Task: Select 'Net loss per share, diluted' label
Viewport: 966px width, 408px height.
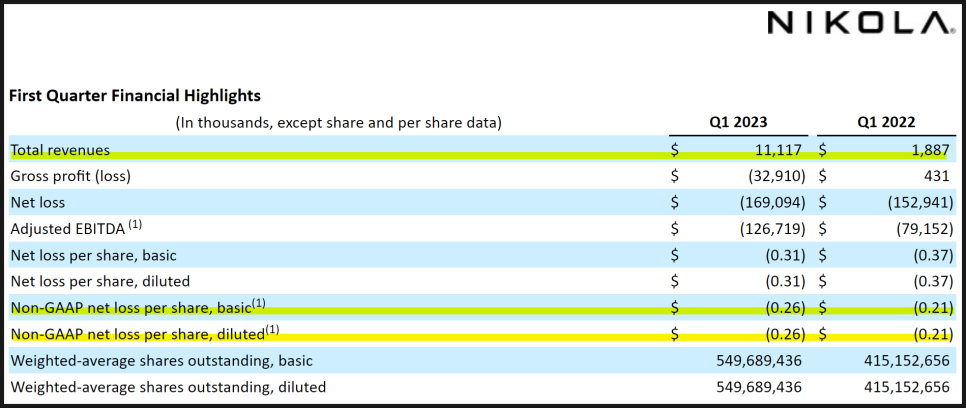Action: pos(100,281)
